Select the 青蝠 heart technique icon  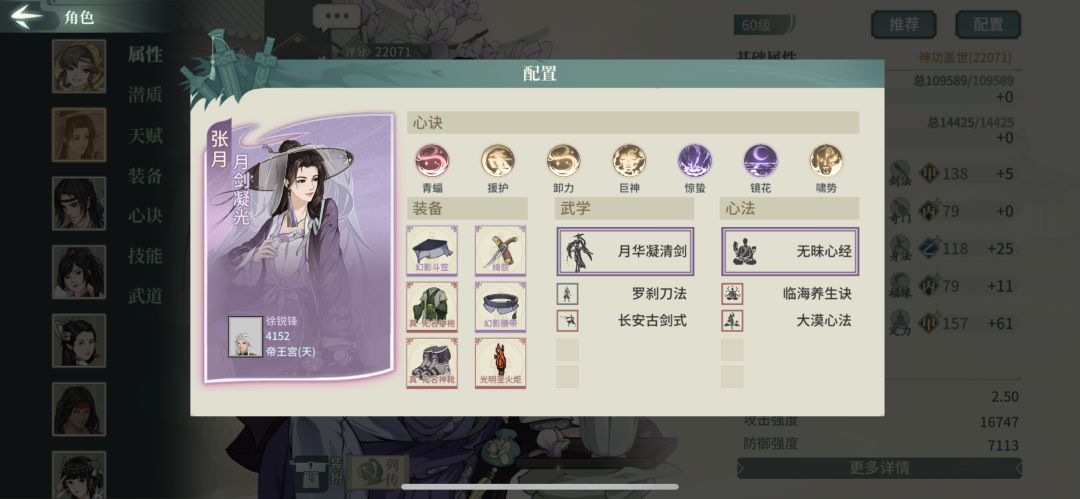point(432,161)
